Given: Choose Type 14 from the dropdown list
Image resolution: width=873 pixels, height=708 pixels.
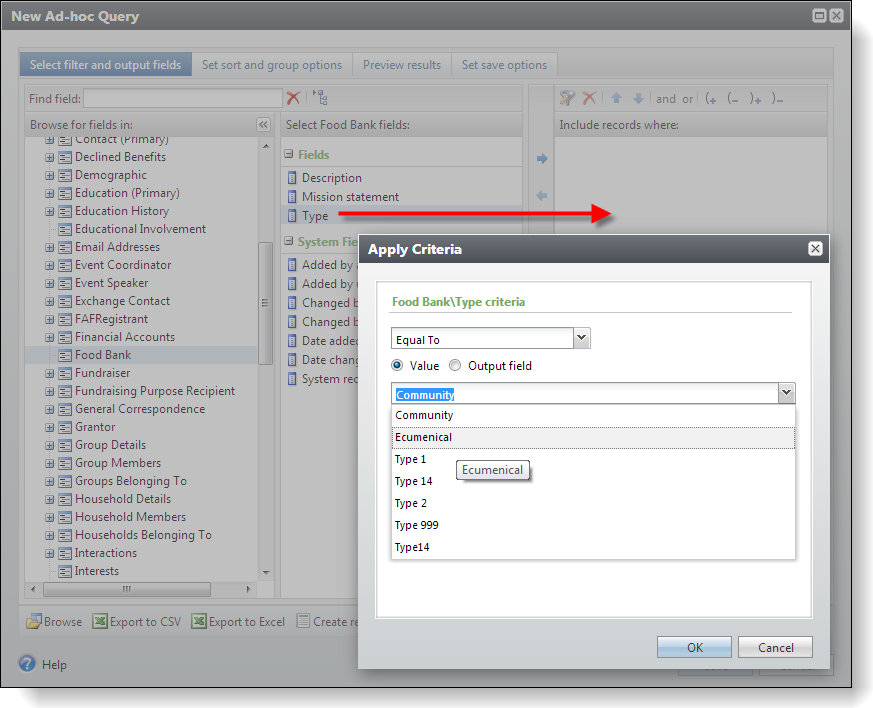Looking at the screenshot, I should point(594,481).
